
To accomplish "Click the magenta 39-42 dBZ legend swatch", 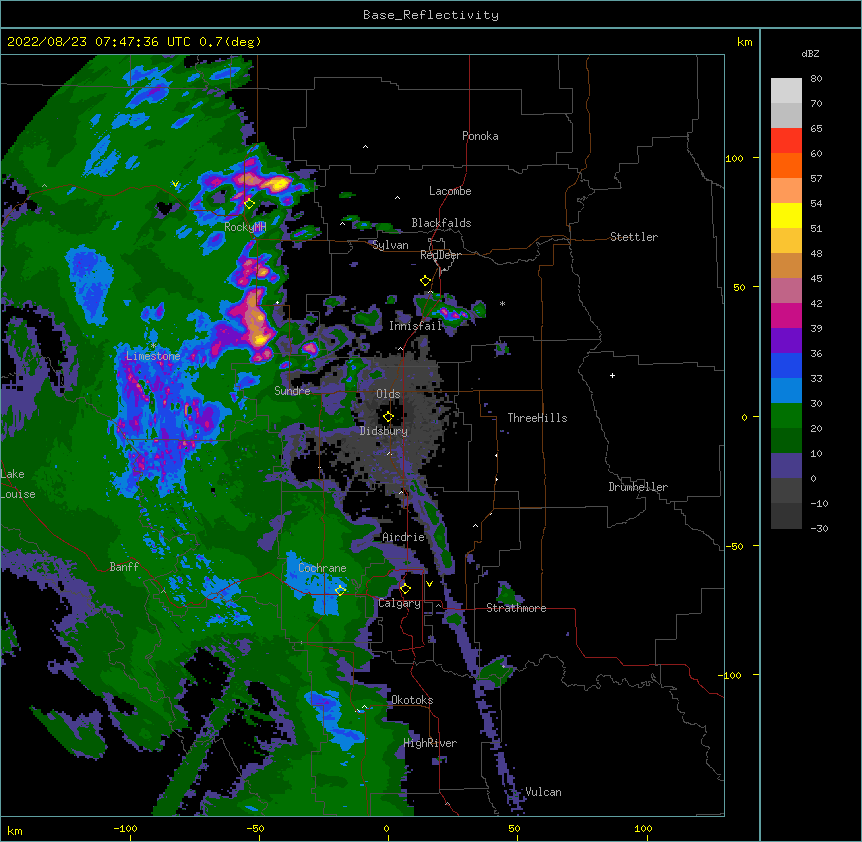I will [x=786, y=315].
